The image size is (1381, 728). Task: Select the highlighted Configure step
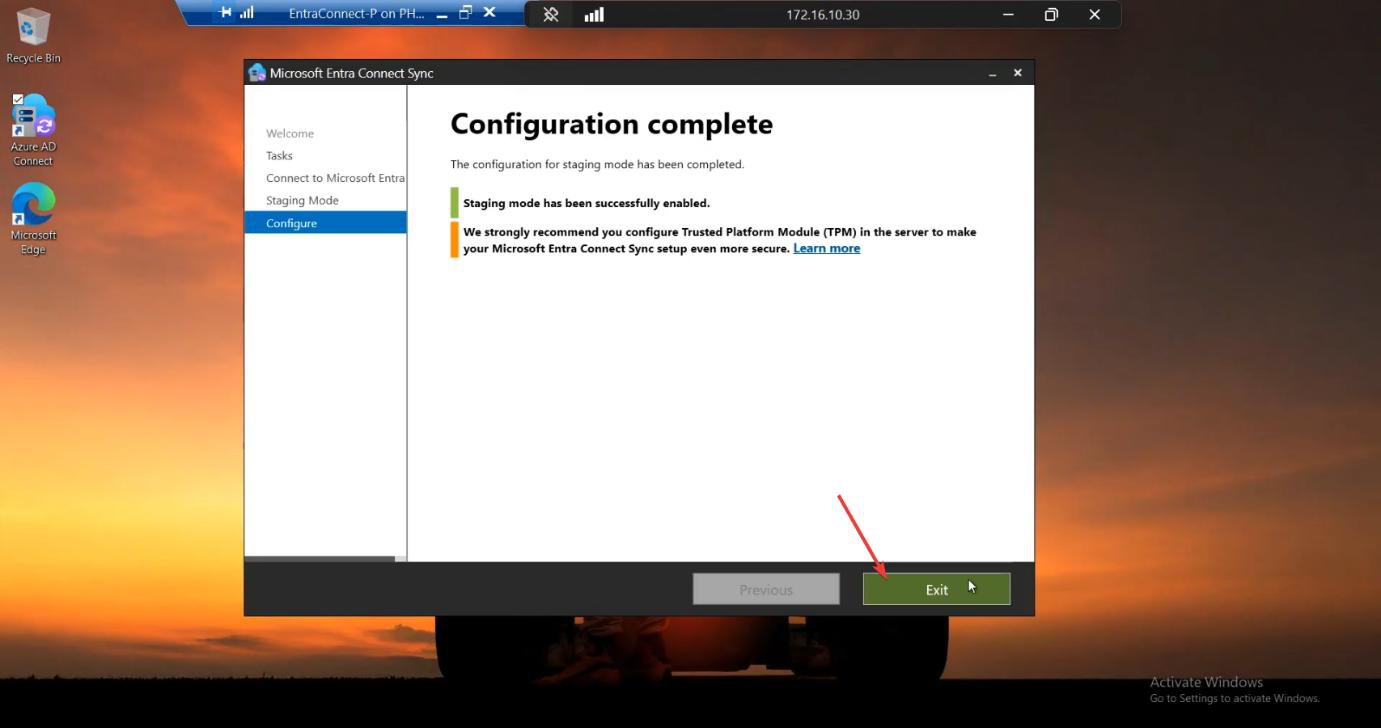[x=325, y=222]
